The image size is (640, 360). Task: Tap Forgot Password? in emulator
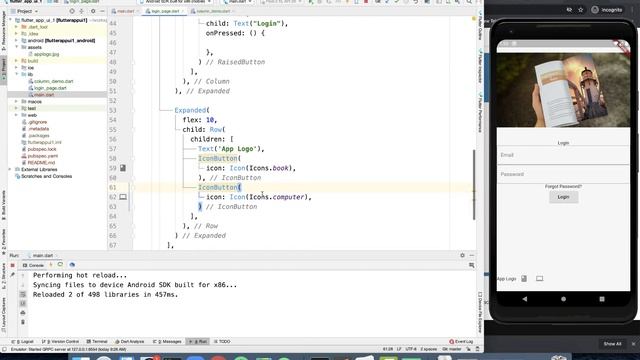tap(563, 187)
